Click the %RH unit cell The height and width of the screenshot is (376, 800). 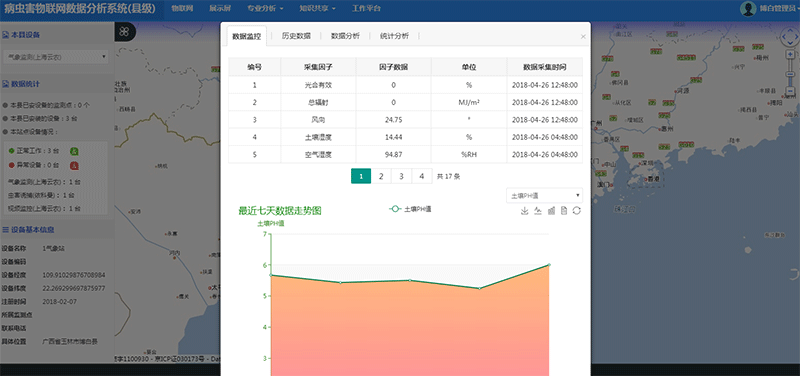469,155
